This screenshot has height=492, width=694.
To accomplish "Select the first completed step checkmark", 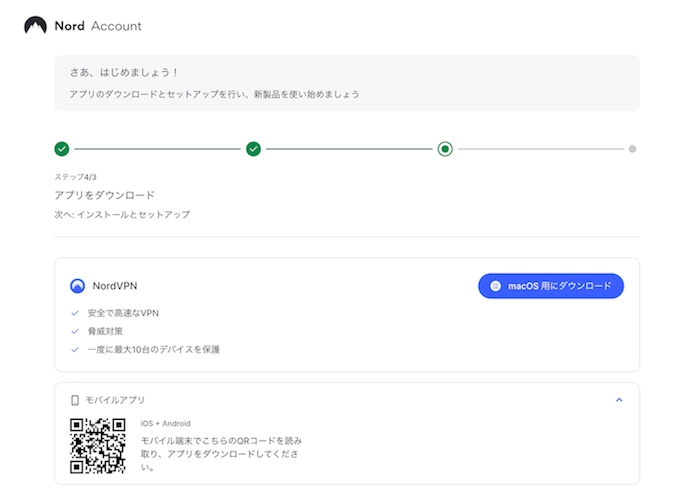I will tap(62, 149).
